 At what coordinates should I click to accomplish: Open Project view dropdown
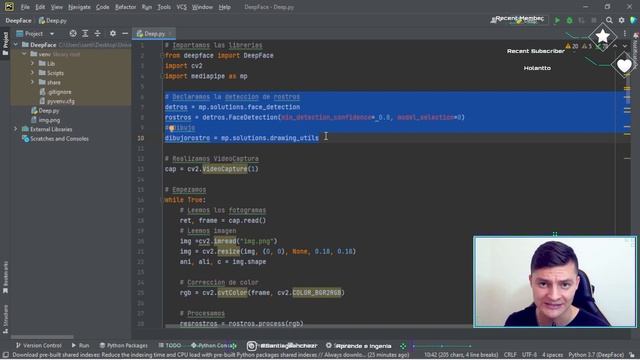click(52, 34)
